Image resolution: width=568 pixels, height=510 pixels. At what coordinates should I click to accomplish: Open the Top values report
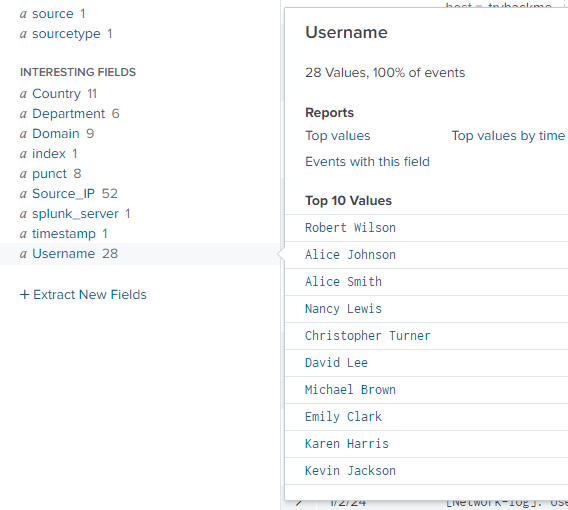(338, 135)
